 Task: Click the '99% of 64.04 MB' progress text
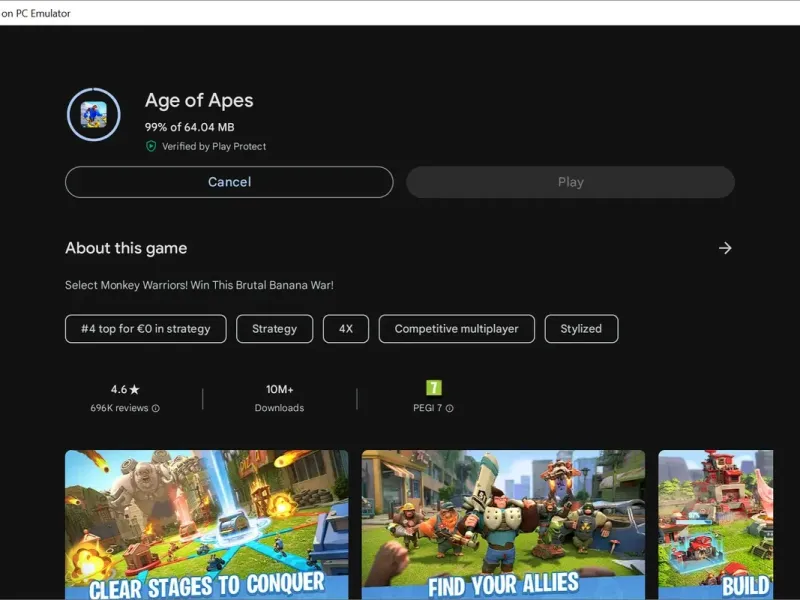189,127
